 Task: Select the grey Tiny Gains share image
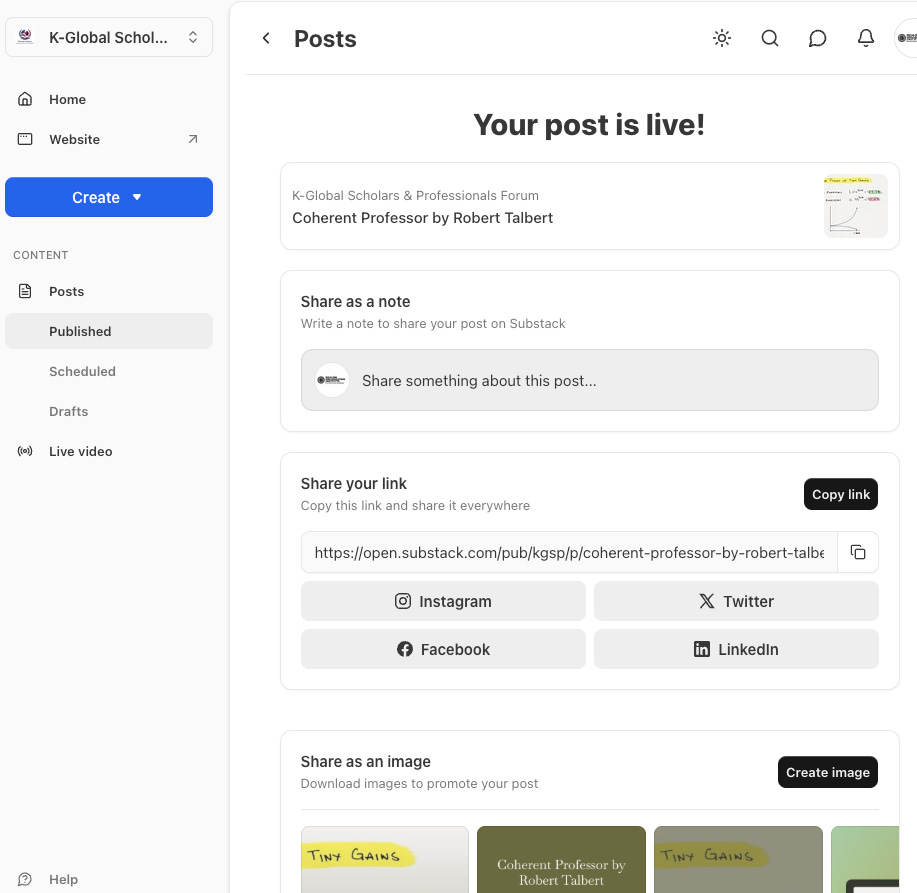click(x=738, y=860)
